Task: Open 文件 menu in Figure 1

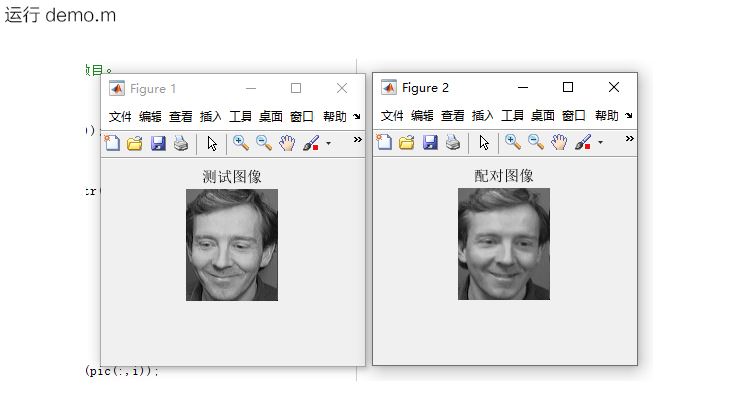Action: click(x=120, y=116)
